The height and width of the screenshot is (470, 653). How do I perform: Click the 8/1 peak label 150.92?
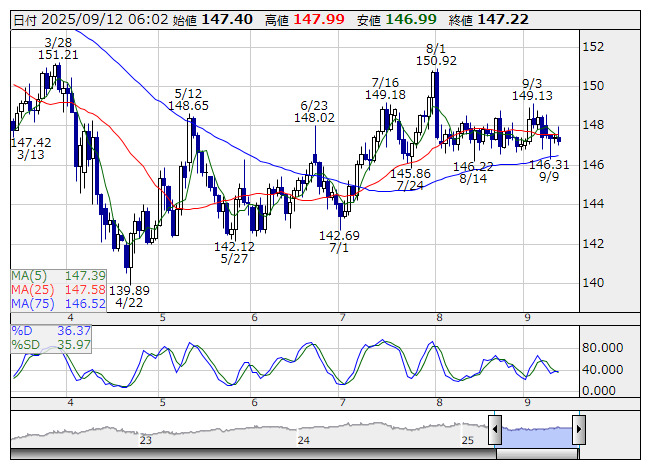coord(436,61)
